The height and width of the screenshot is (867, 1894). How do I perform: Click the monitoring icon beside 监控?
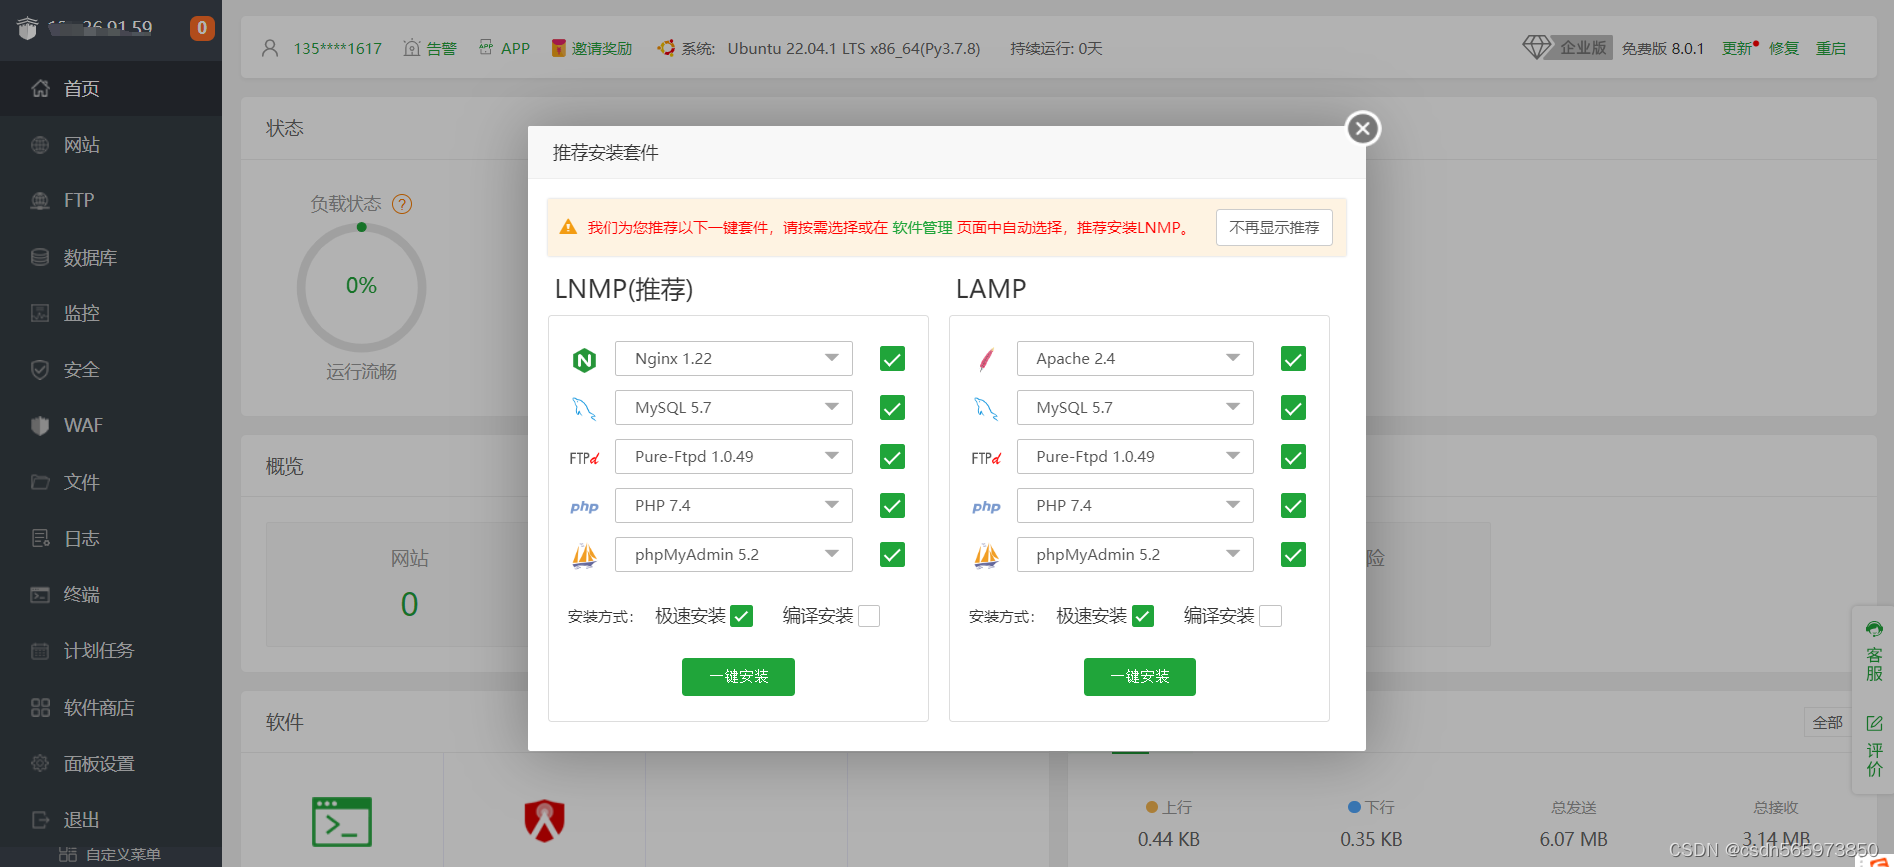click(40, 313)
